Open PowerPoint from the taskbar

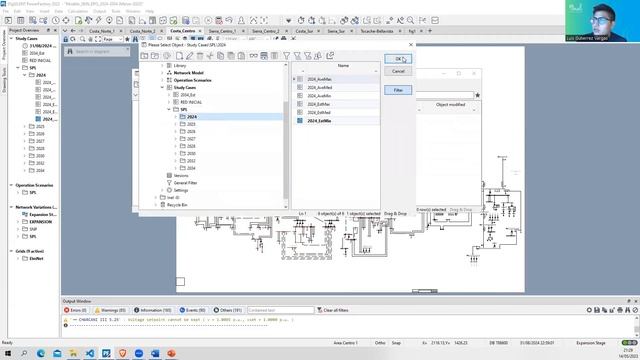click(x=171, y=353)
